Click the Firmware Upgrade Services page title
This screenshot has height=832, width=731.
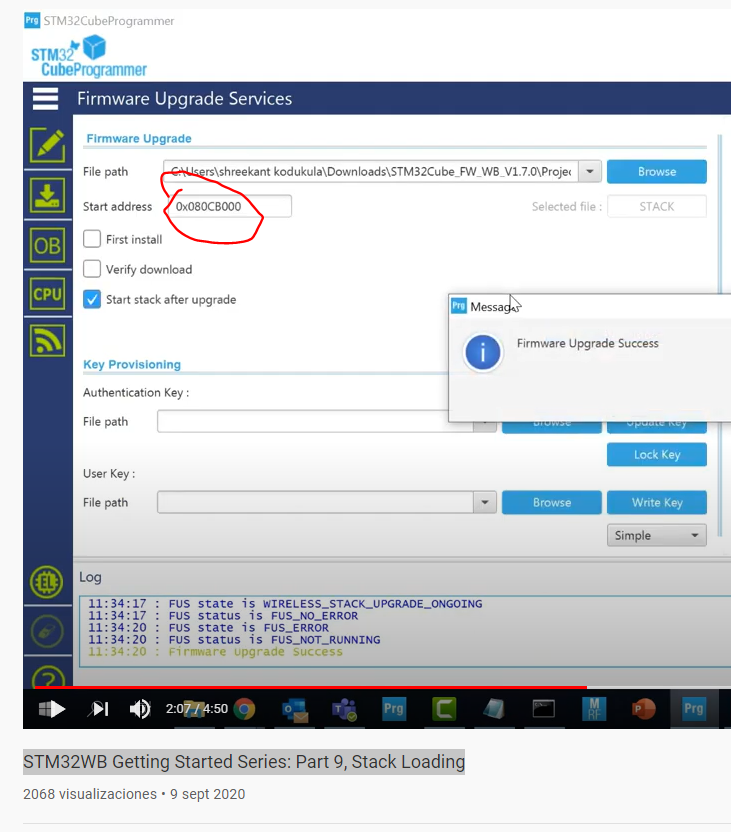185,99
